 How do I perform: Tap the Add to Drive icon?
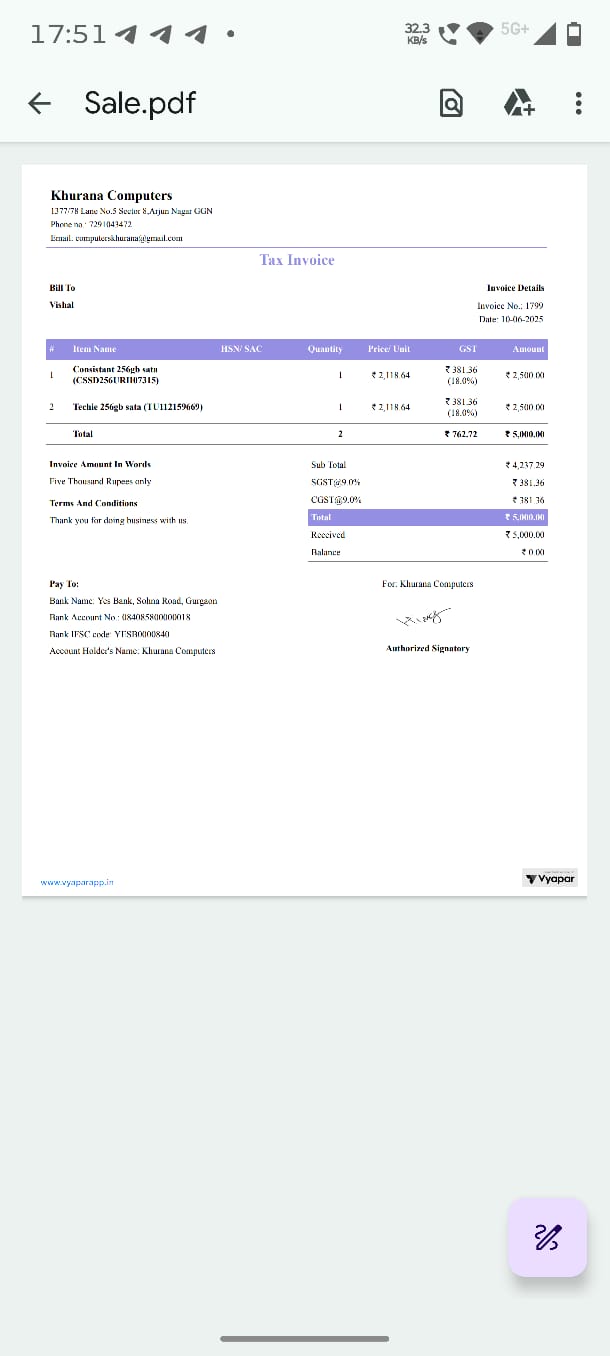[x=517, y=103]
